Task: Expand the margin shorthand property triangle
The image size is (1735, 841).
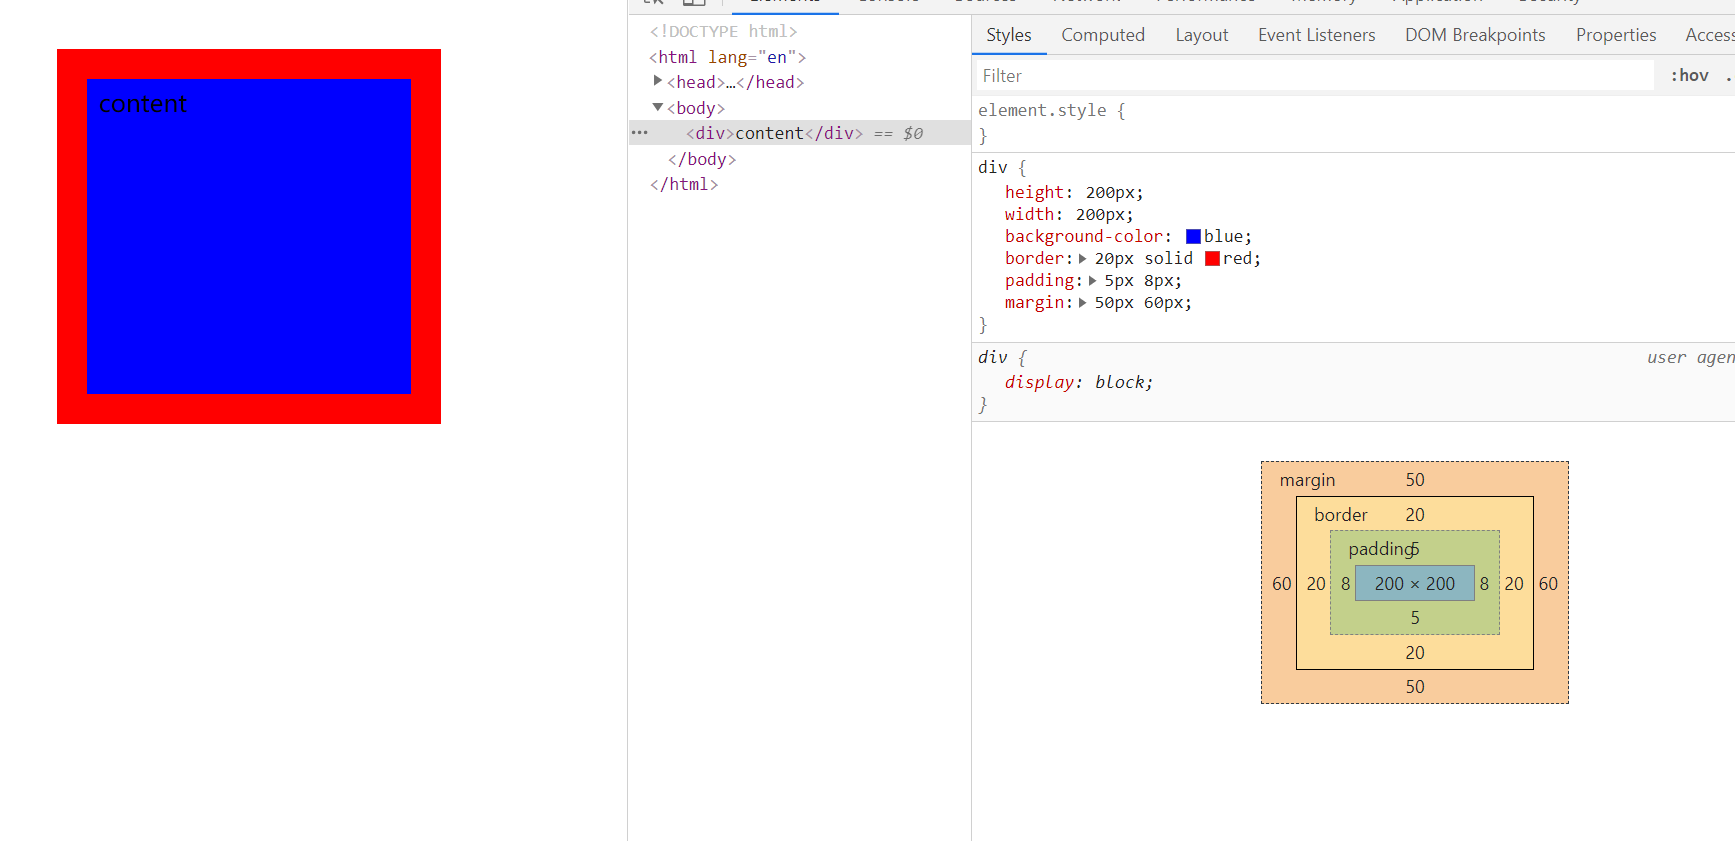Action: [x=1082, y=303]
